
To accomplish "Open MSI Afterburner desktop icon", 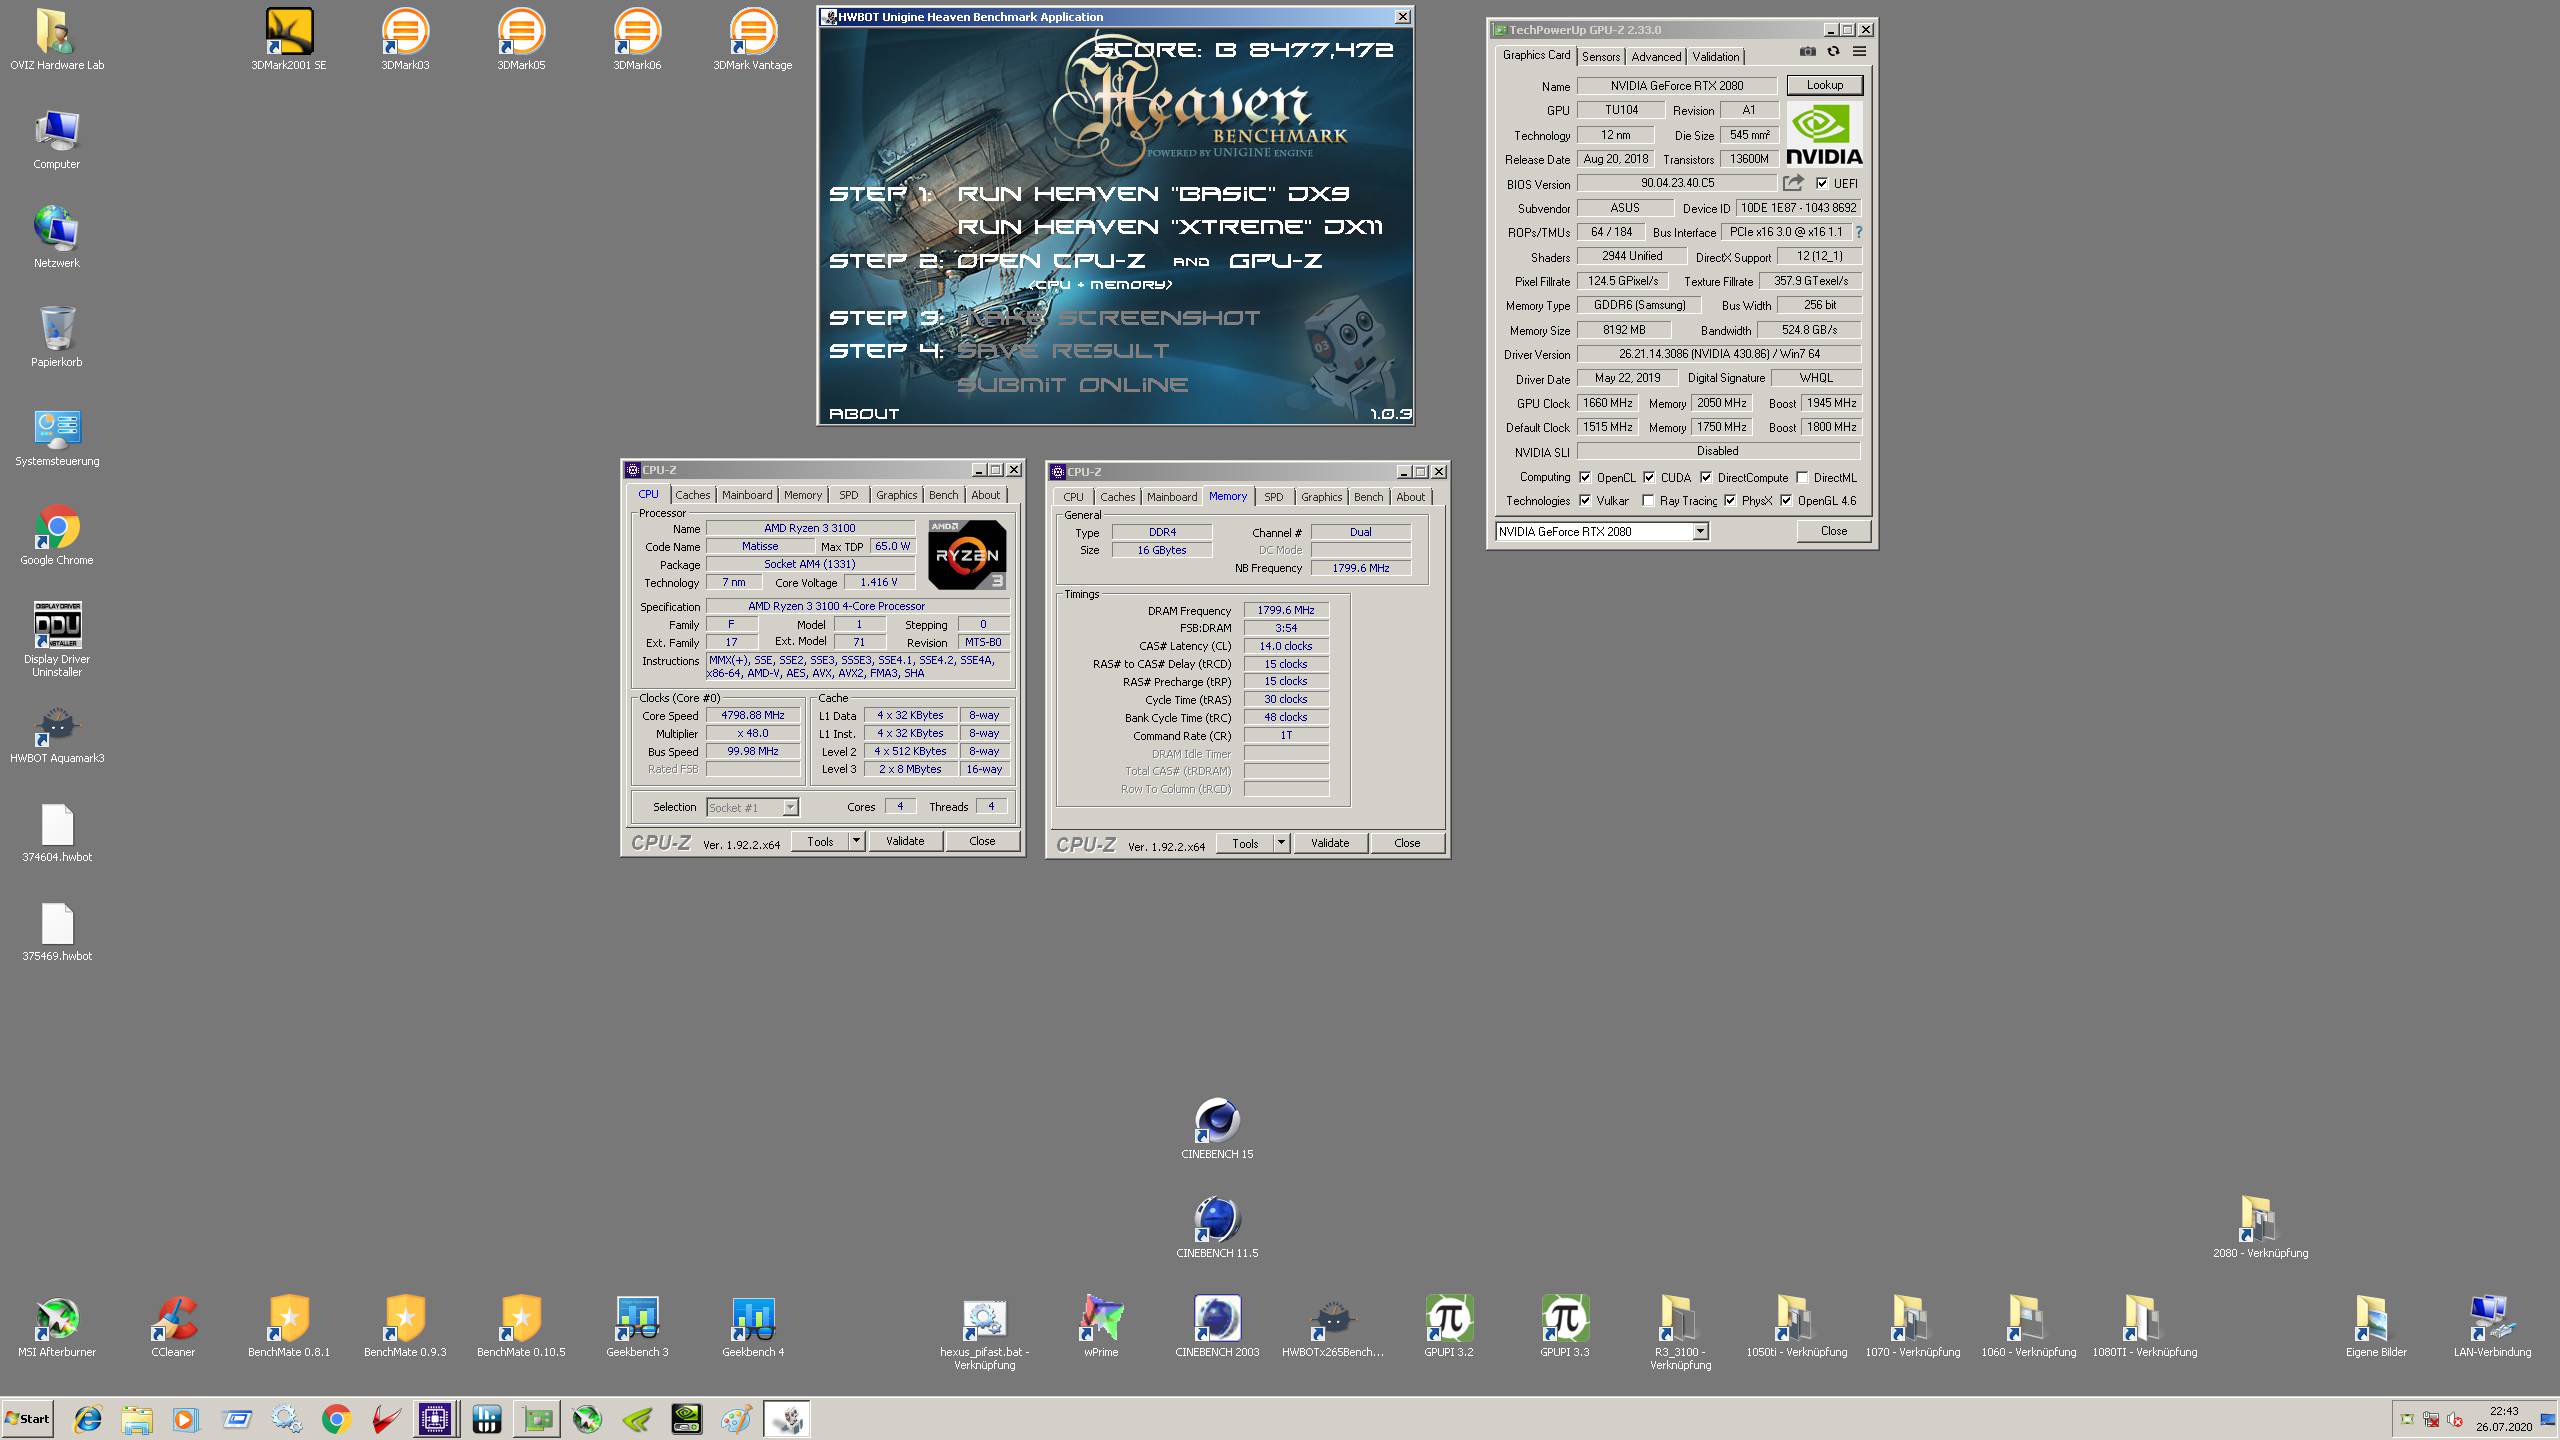I will pyautogui.click(x=57, y=1326).
